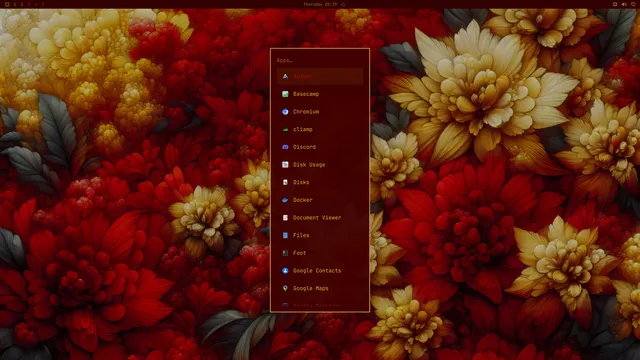Click the volume icon in top bar
Viewport: 640px width, 360px height.
(x=624, y=4)
